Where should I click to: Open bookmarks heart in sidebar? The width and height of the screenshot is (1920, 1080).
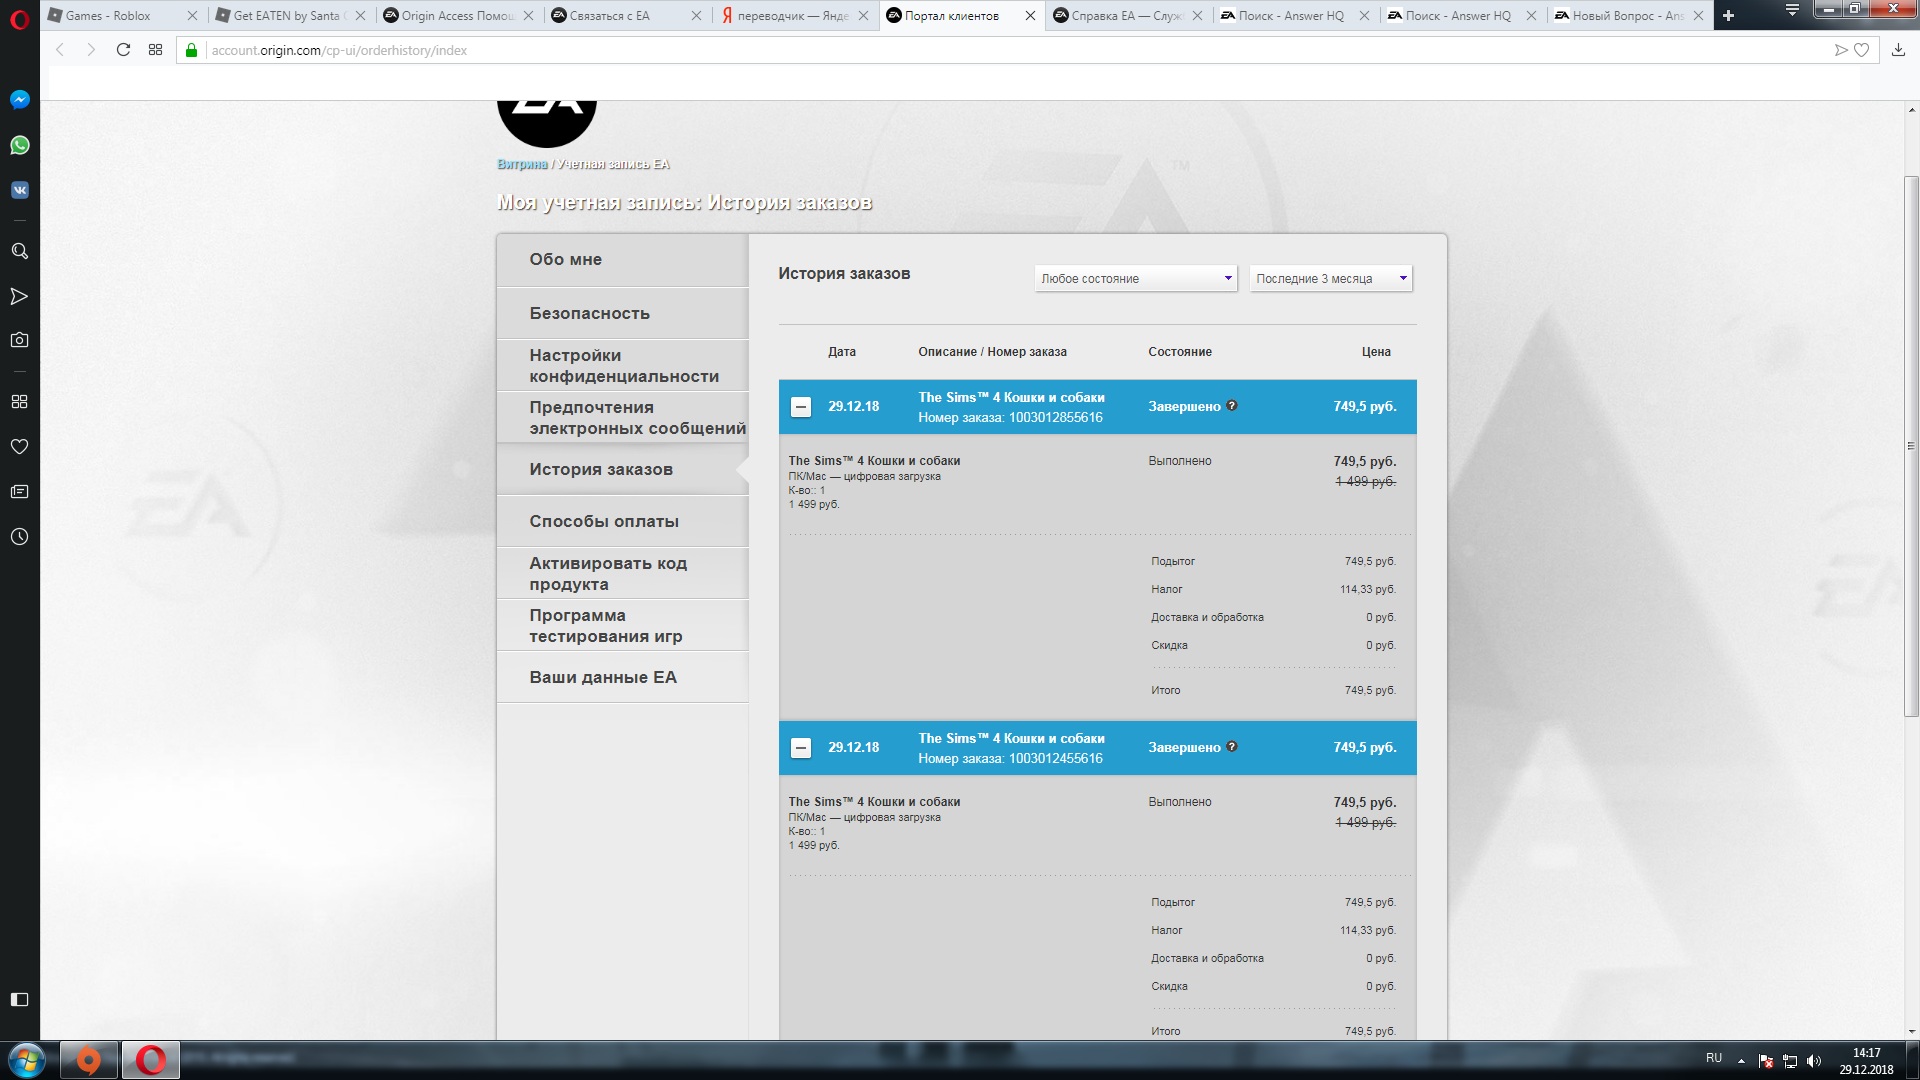coord(19,447)
